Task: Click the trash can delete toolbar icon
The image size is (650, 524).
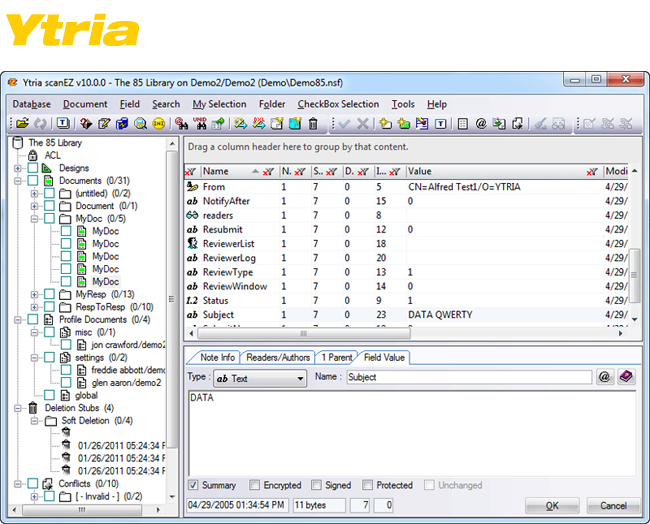Action: (313, 123)
